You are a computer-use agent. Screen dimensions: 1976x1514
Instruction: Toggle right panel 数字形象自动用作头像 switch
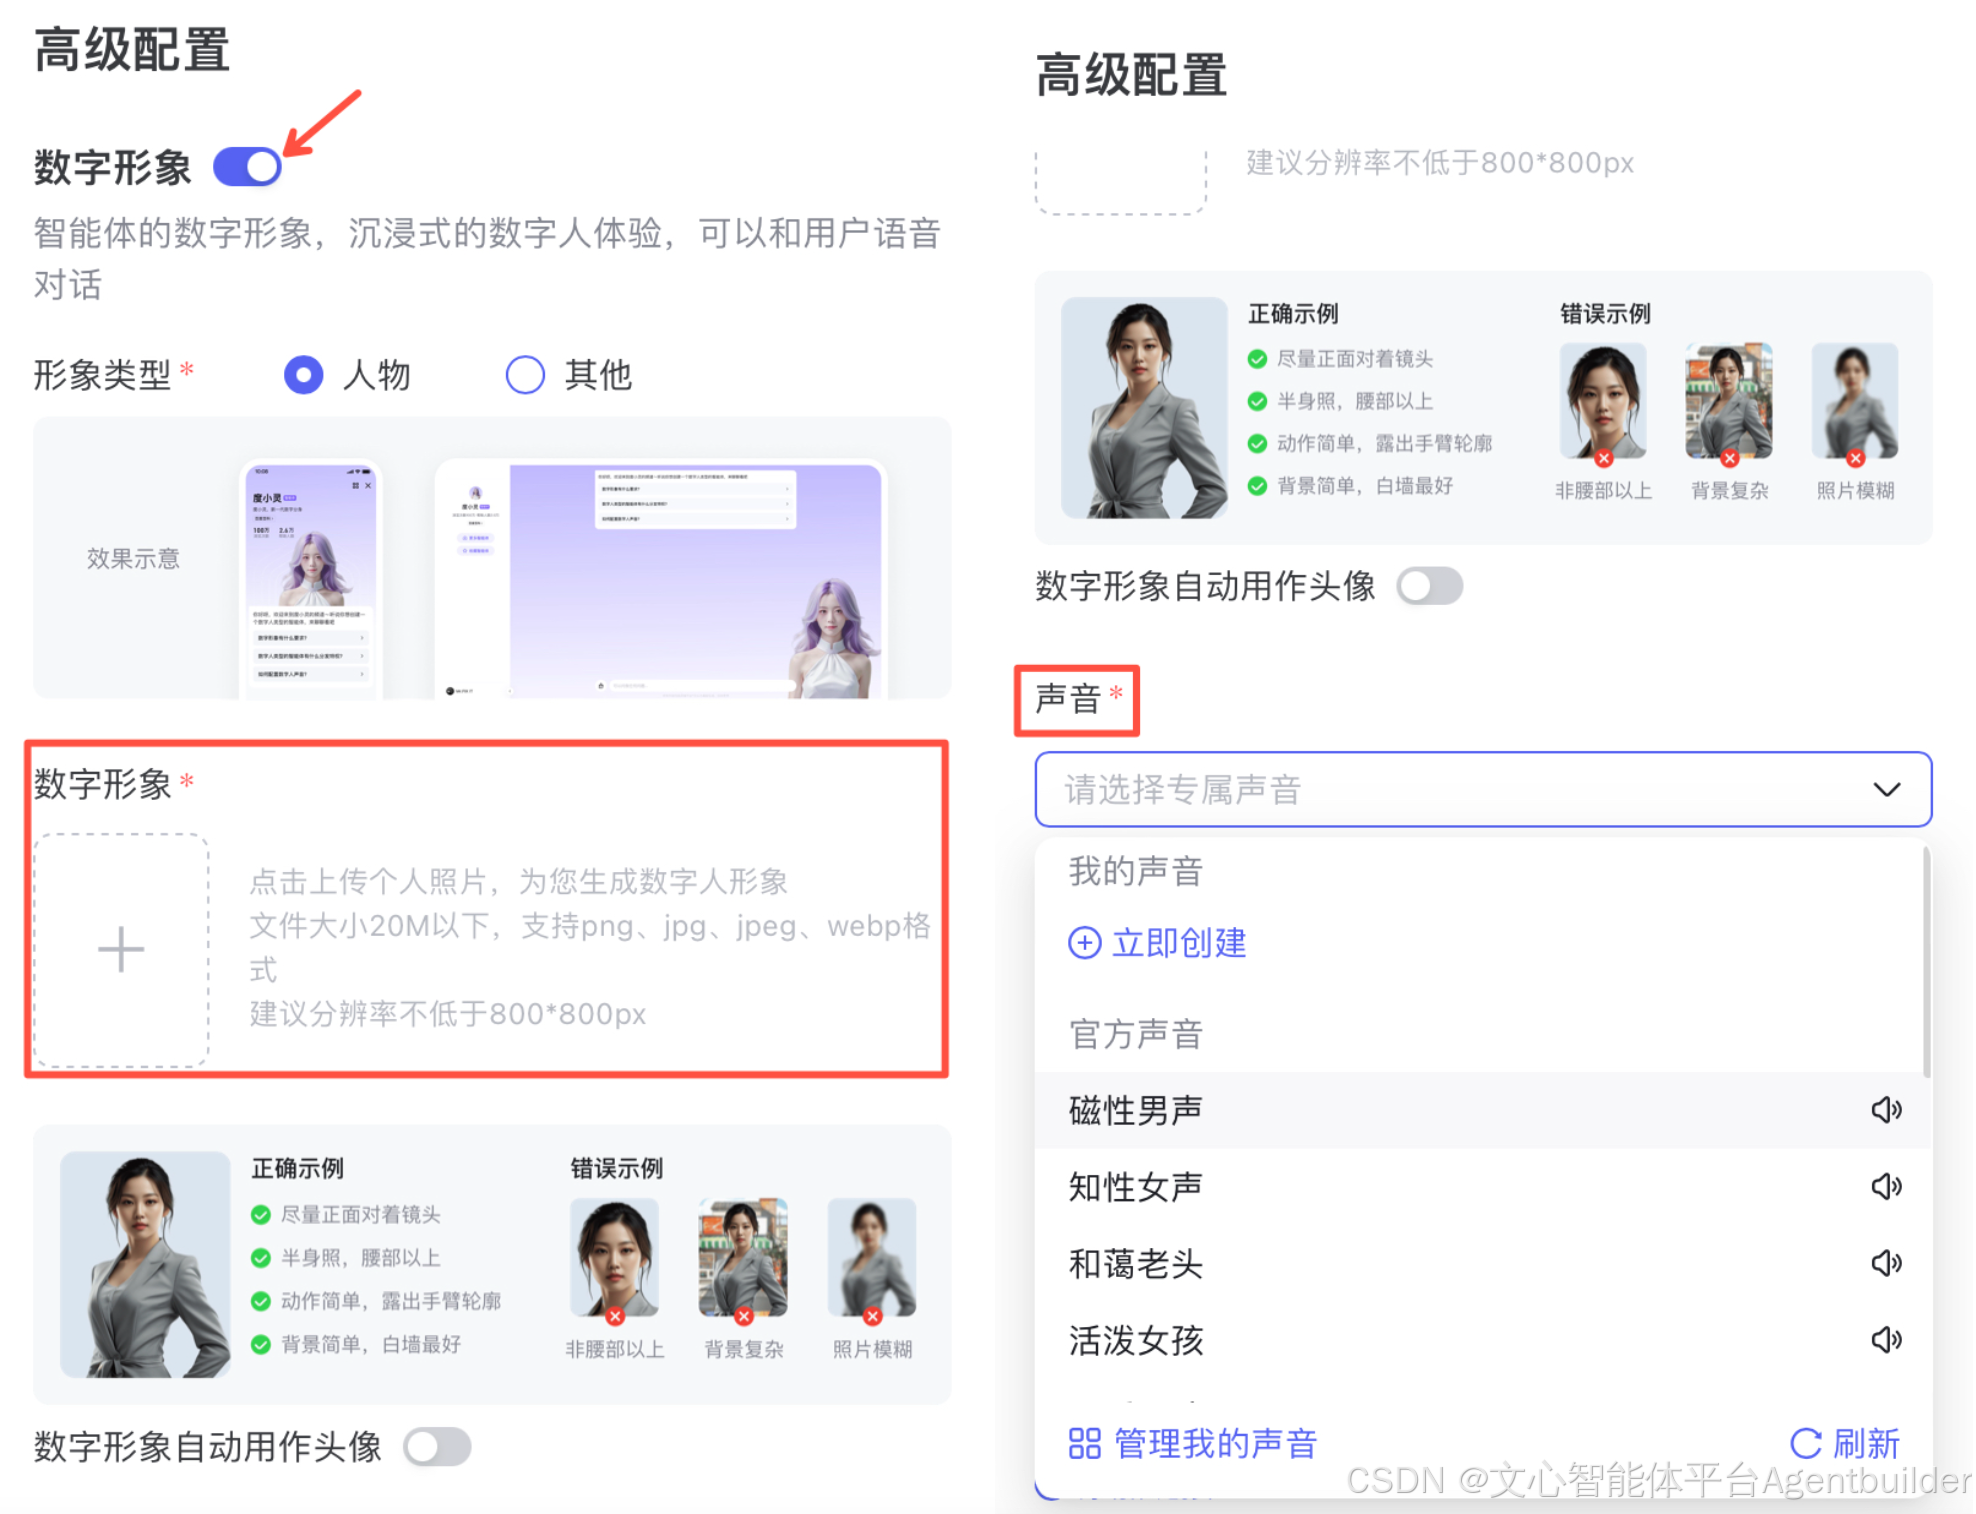click(x=1430, y=586)
